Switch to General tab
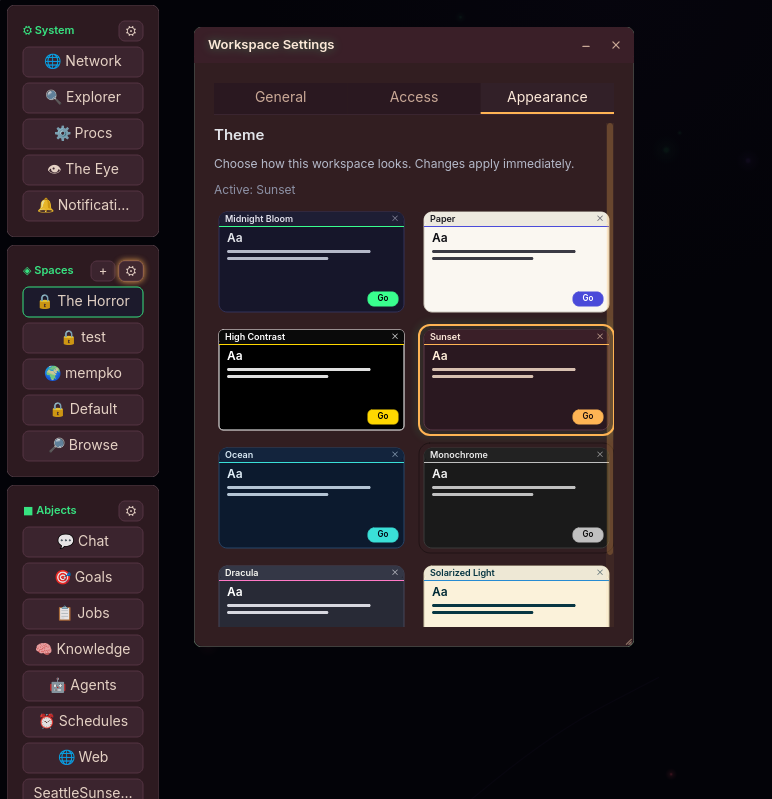This screenshot has width=772, height=799. coord(281,97)
